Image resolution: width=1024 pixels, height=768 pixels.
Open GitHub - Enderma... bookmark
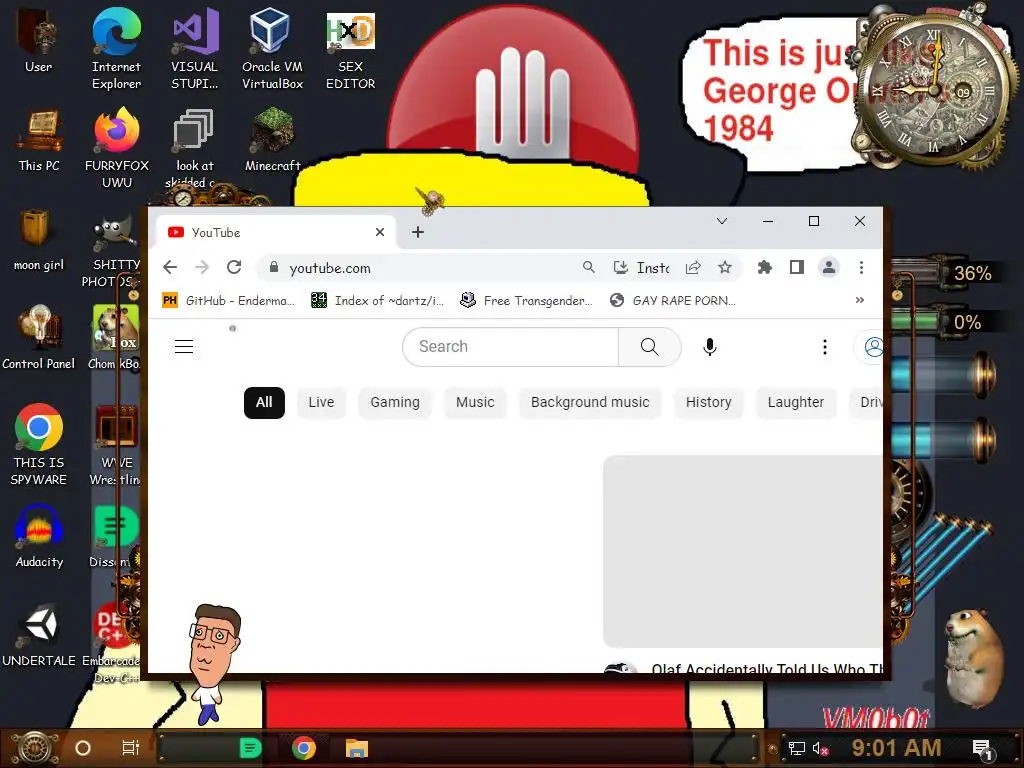point(228,300)
